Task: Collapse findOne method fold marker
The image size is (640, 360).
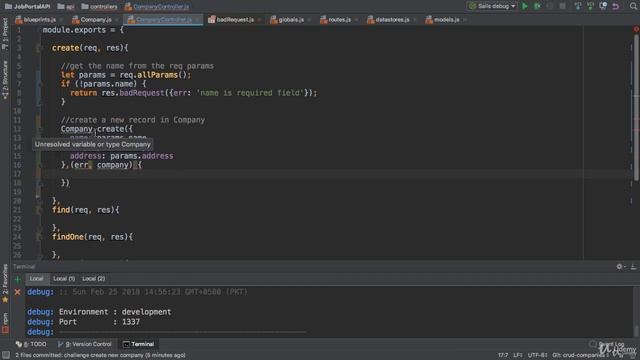Action: (x=39, y=237)
